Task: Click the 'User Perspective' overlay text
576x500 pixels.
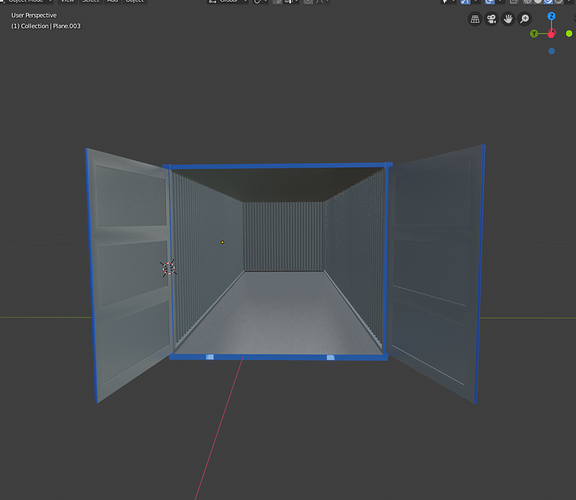Action: pyautogui.click(x=34, y=15)
